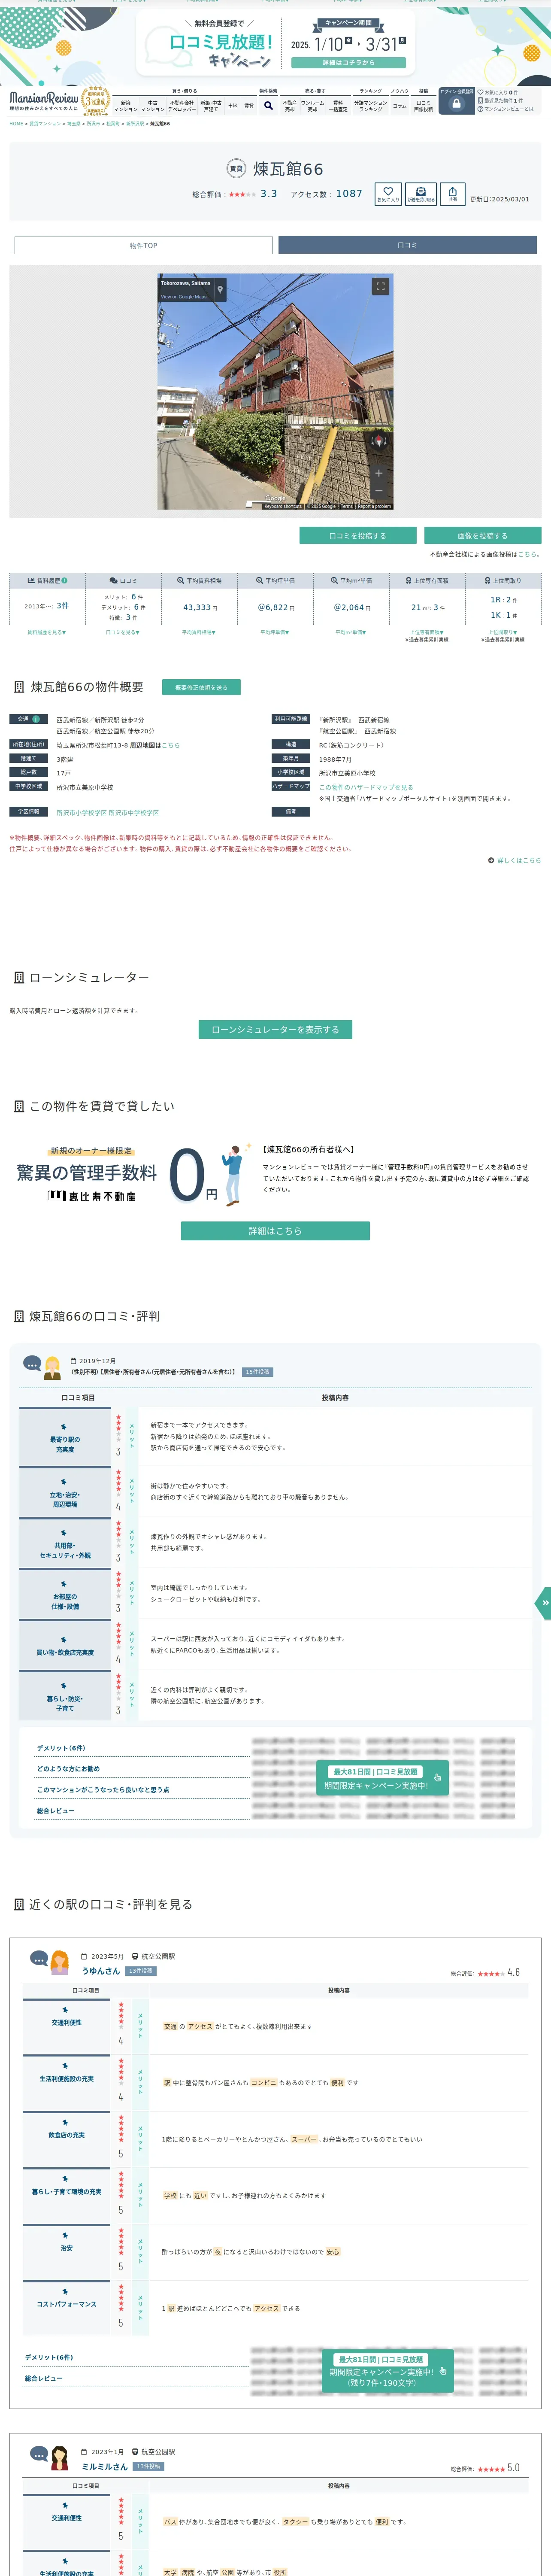Image resolution: width=551 pixels, height=2576 pixels.
Task: Open View on Google Maps link
Action: tap(184, 297)
